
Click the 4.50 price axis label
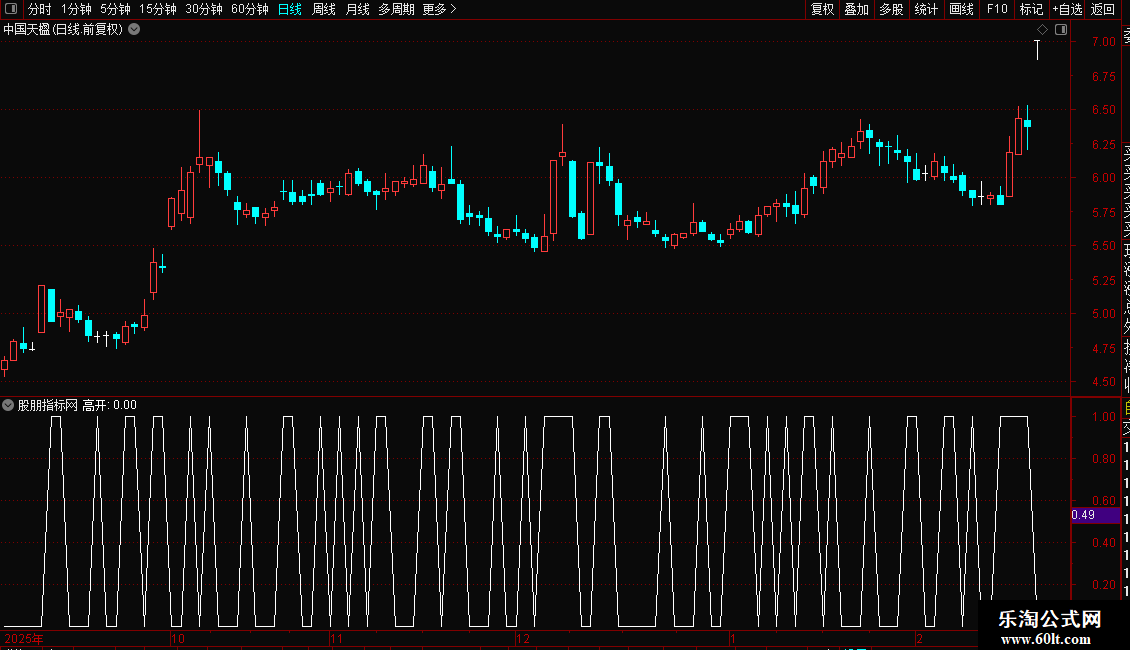click(x=1103, y=382)
